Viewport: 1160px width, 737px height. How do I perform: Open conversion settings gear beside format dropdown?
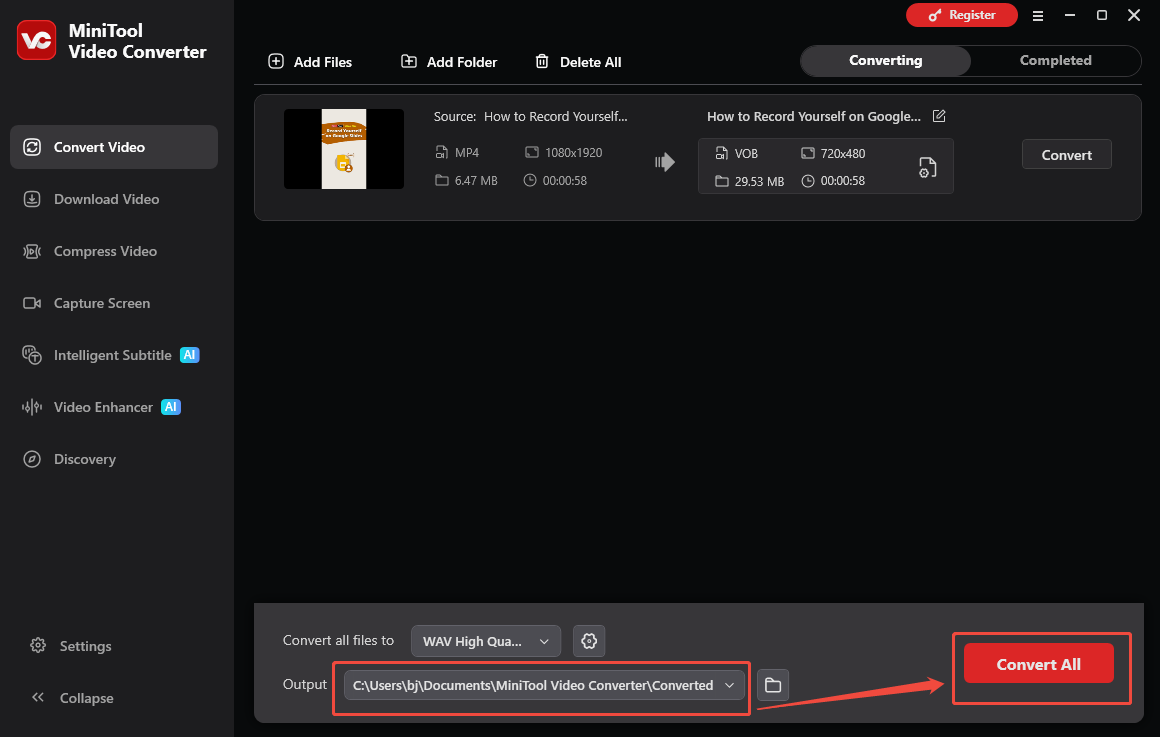(589, 641)
